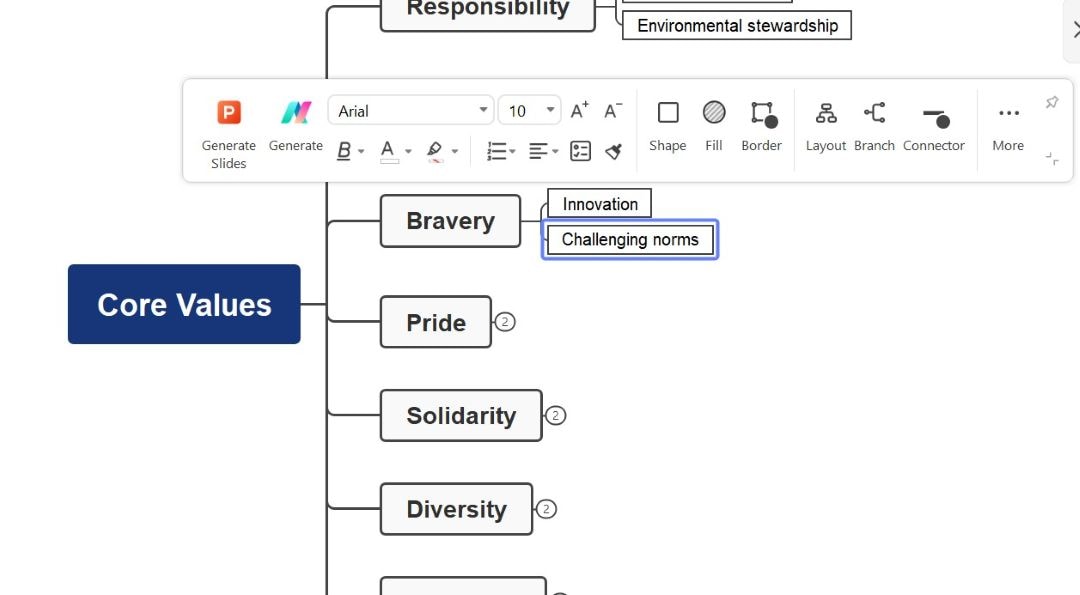
Task: Close the right side panel
Action: tap(1075, 30)
